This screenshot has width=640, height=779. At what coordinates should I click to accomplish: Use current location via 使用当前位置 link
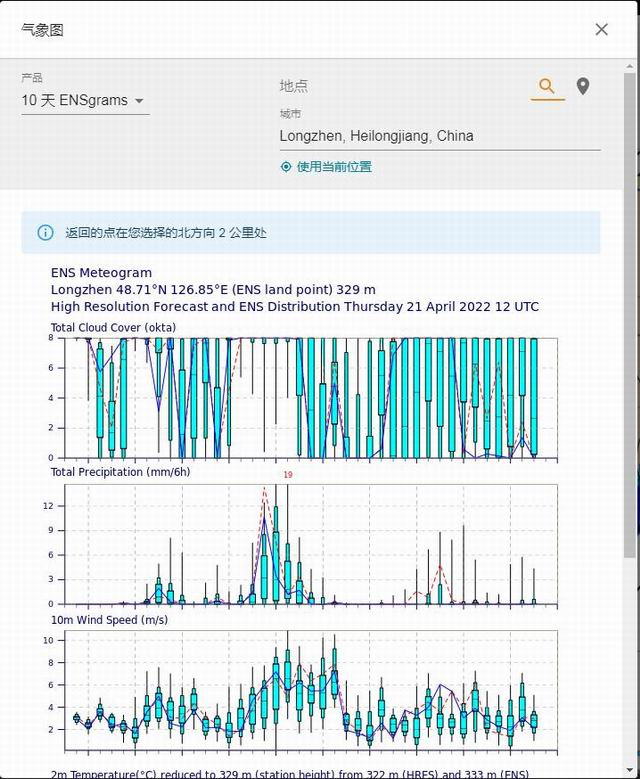pyautogui.click(x=334, y=167)
